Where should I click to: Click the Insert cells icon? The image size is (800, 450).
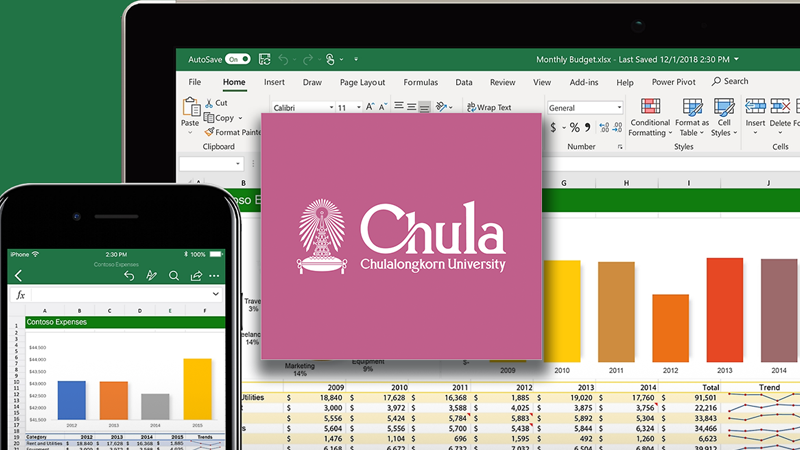tap(755, 106)
